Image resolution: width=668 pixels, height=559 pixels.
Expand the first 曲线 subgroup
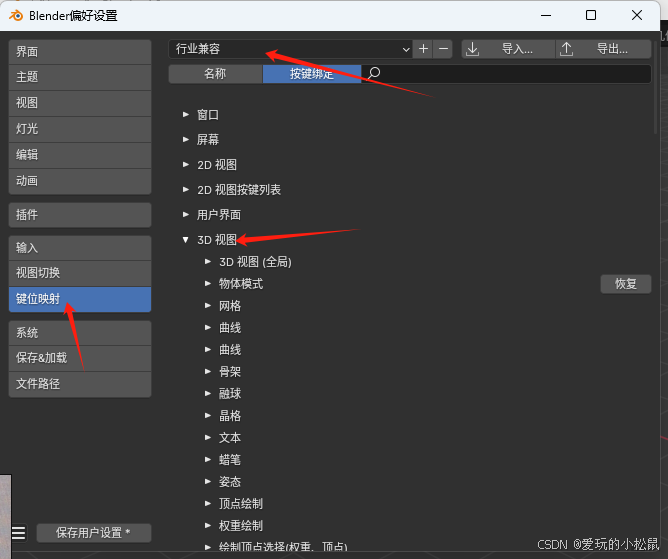[x=208, y=328]
